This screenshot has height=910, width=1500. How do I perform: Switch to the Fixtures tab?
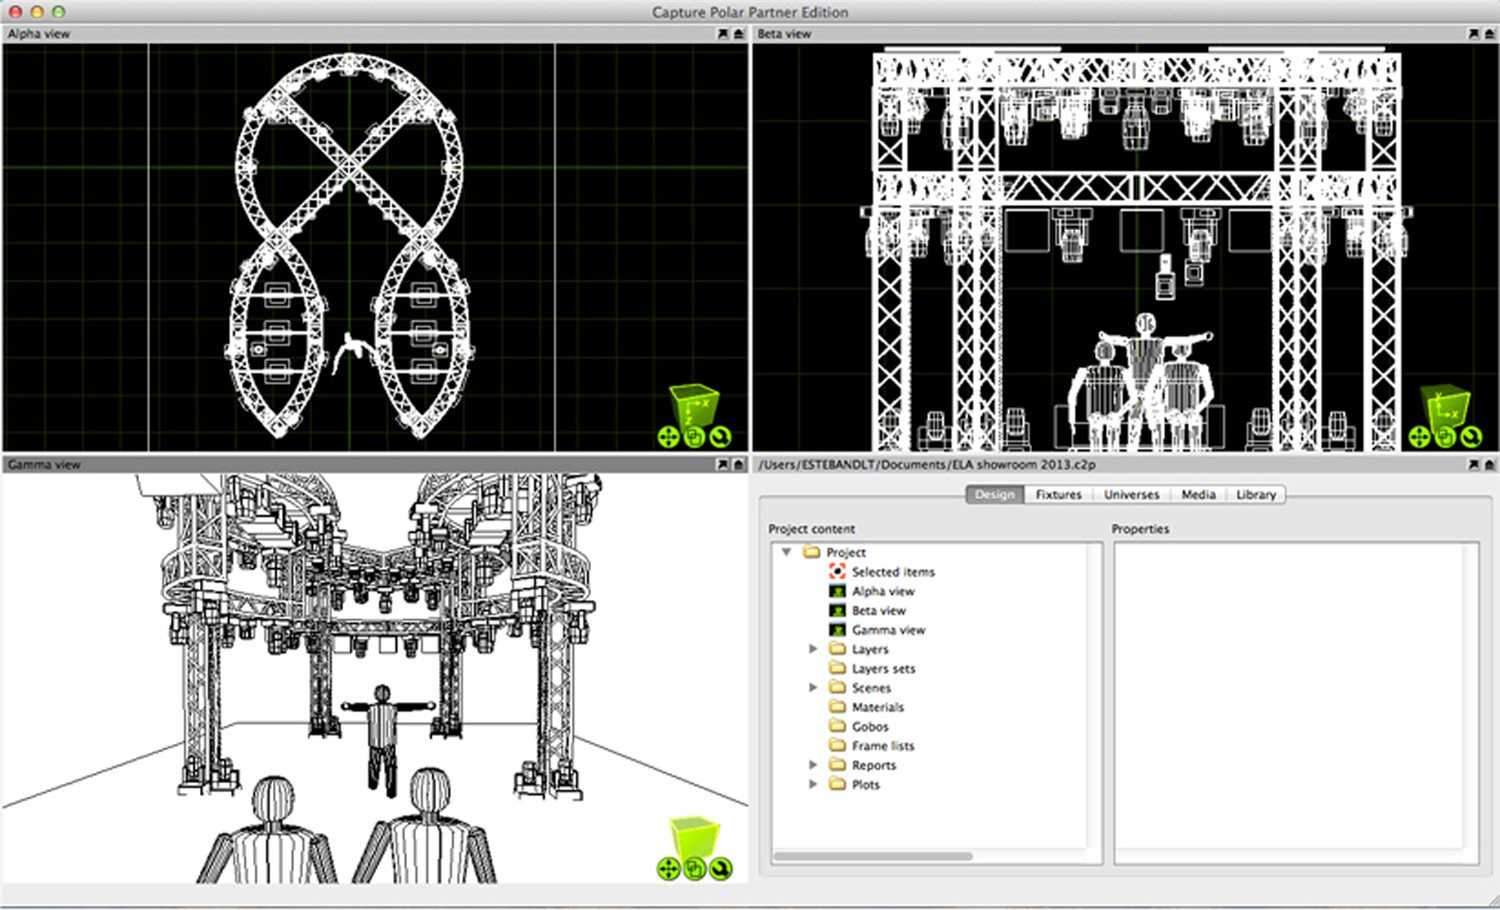coord(1058,494)
